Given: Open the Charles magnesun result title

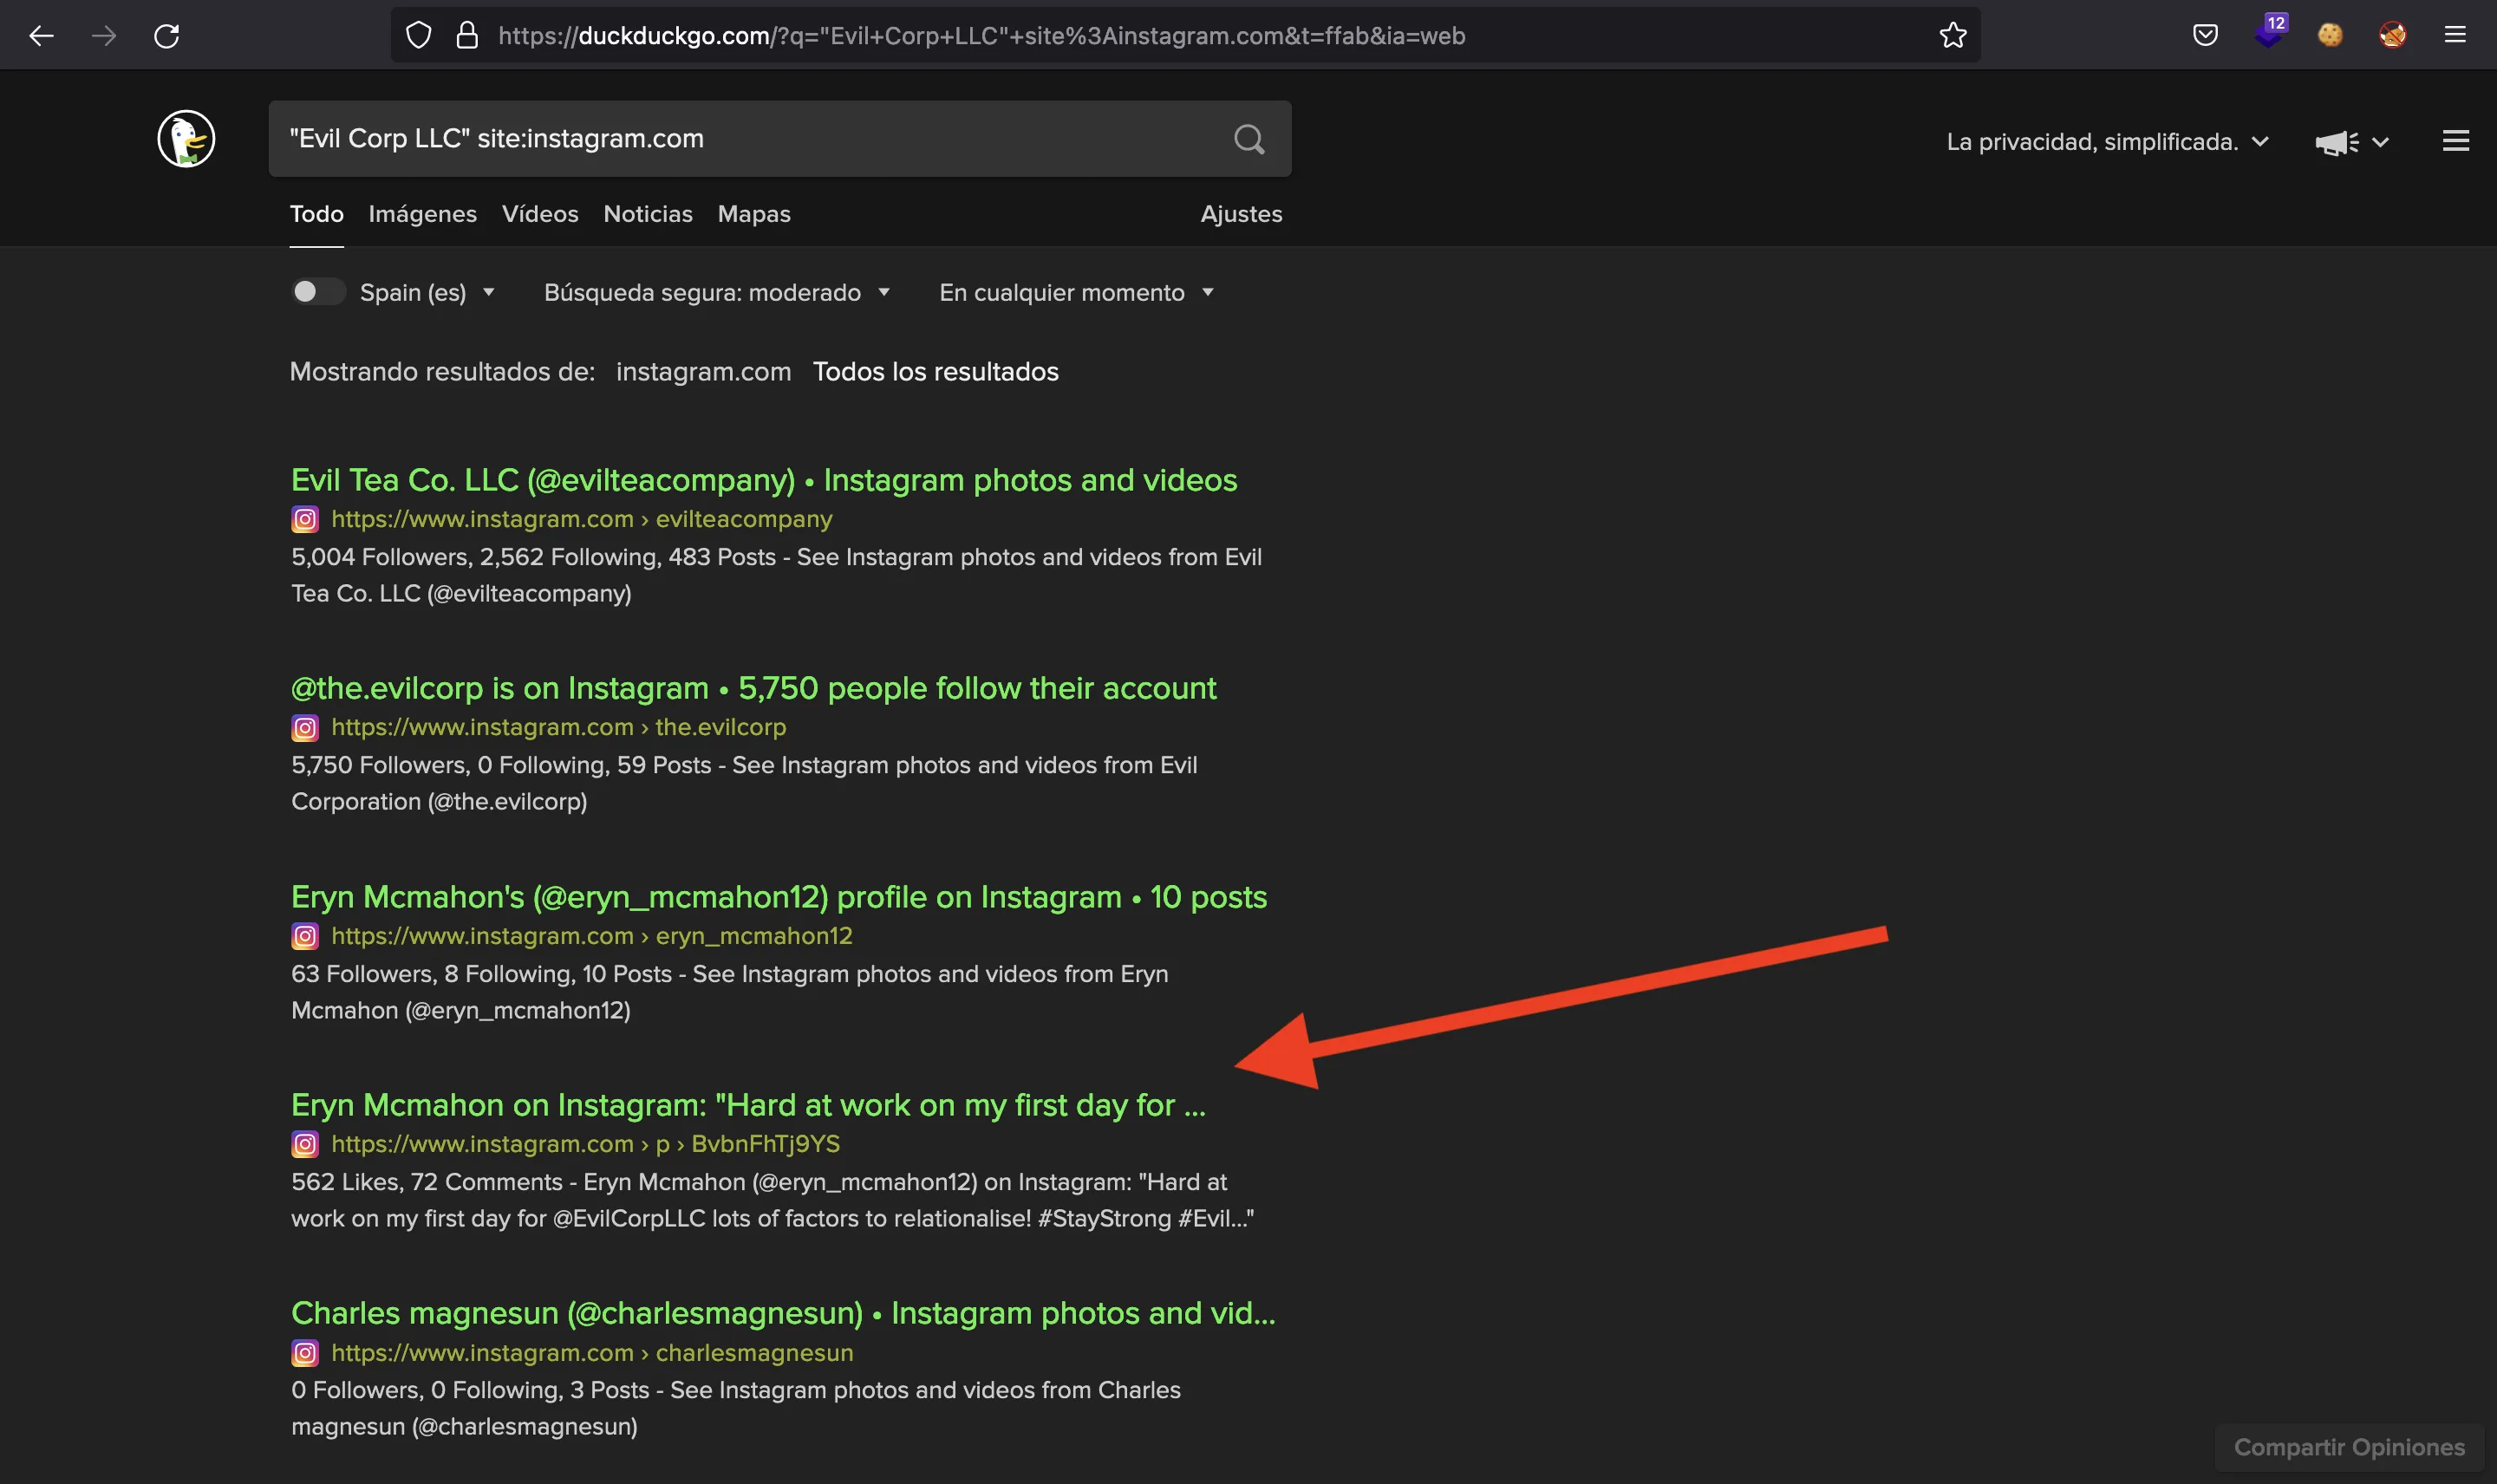Looking at the screenshot, I should [x=783, y=1313].
